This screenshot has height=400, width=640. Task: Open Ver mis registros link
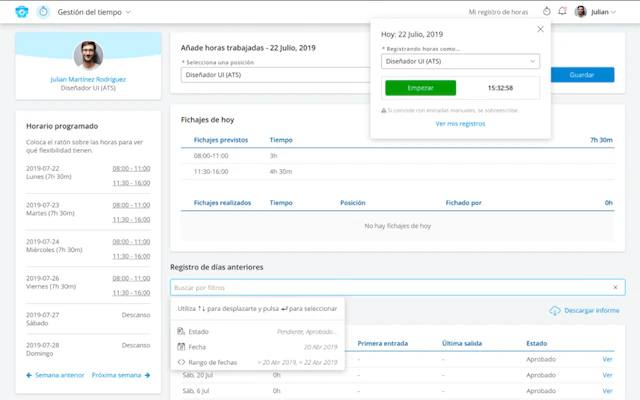pos(460,124)
